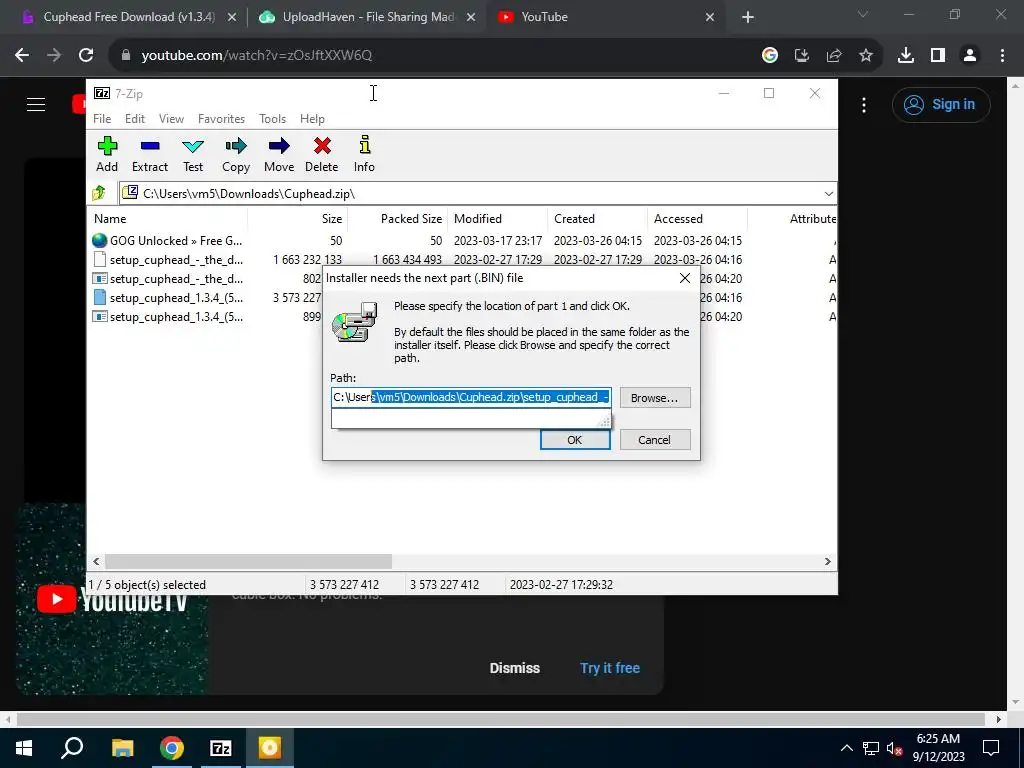
Task: Click the 7-Zip title bar logo icon
Action: pos(102,93)
